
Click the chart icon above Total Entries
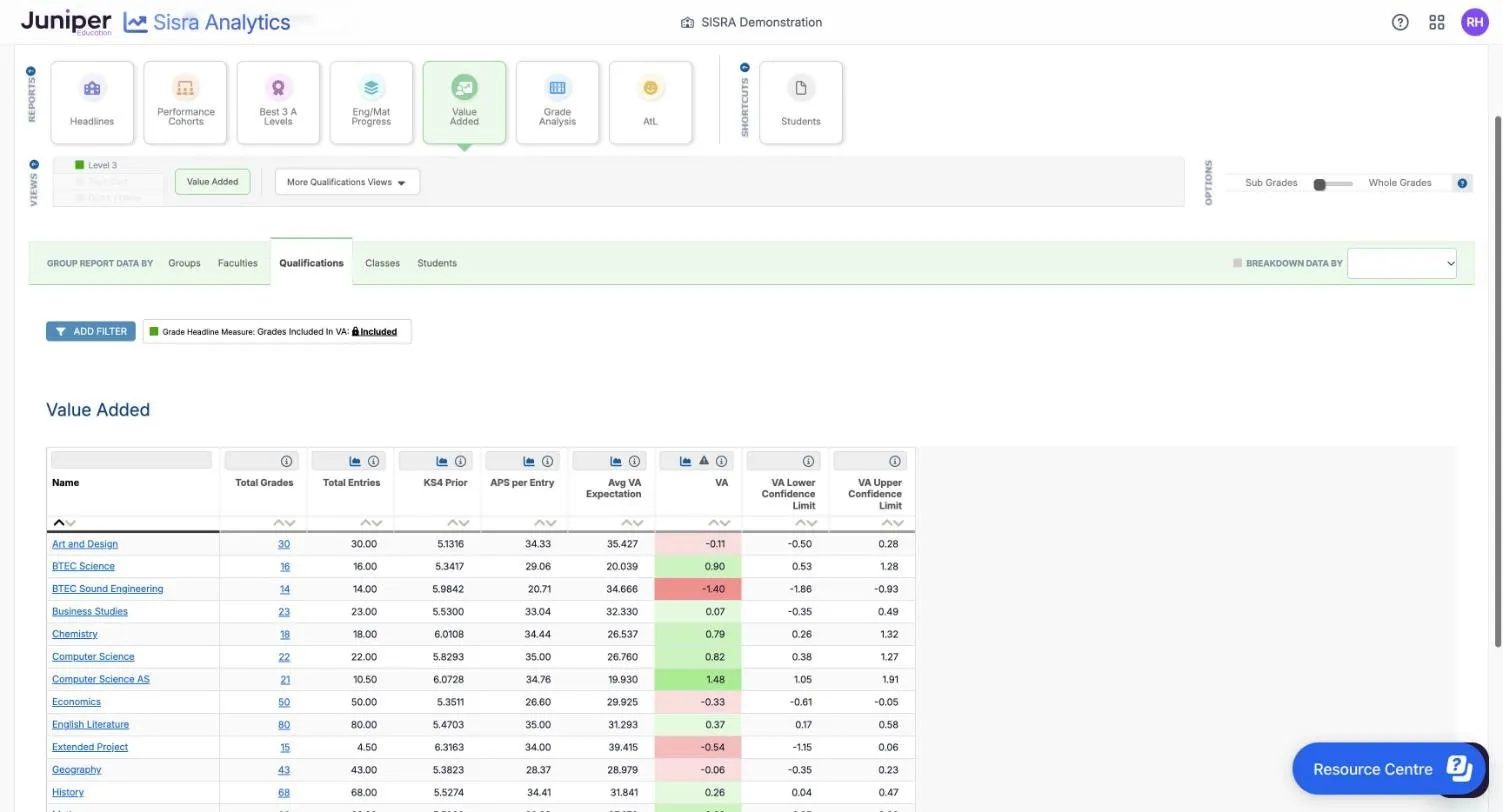354,461
